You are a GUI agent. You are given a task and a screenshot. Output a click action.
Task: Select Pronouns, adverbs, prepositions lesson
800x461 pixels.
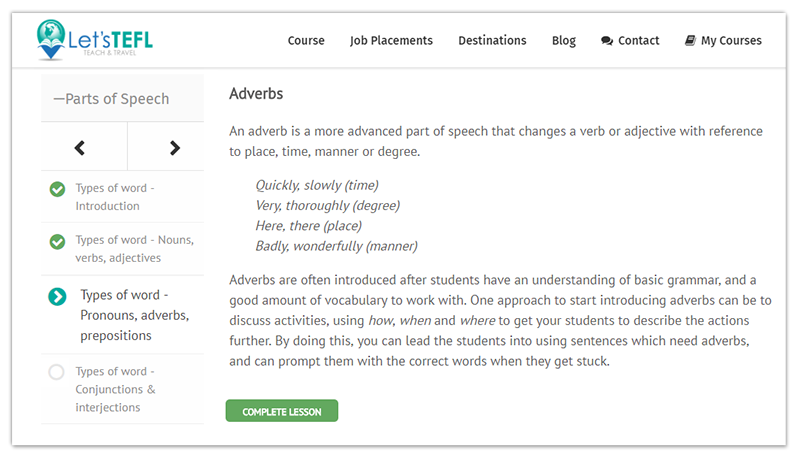pos(135,315)
